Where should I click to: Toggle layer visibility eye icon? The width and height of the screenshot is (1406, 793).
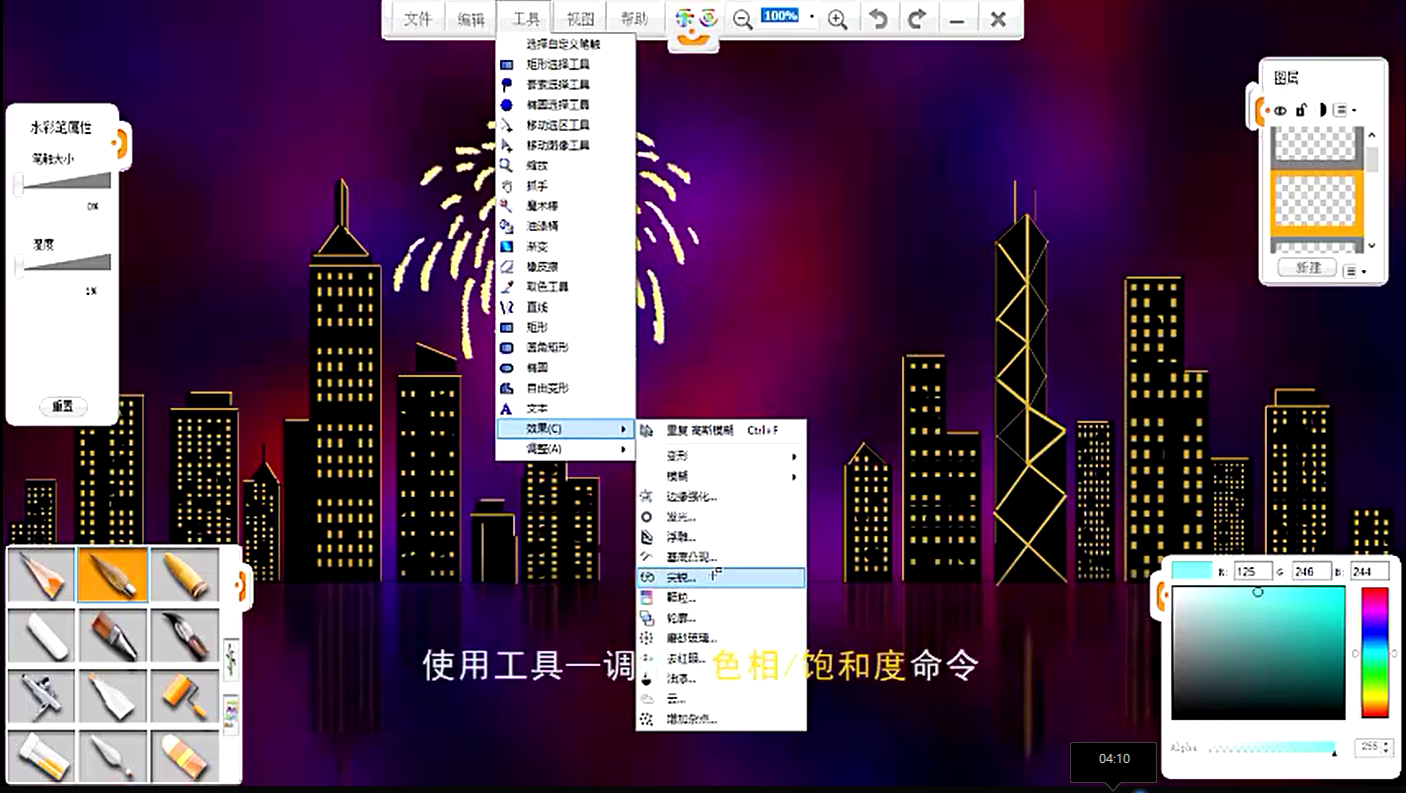tap(1280, 110)
